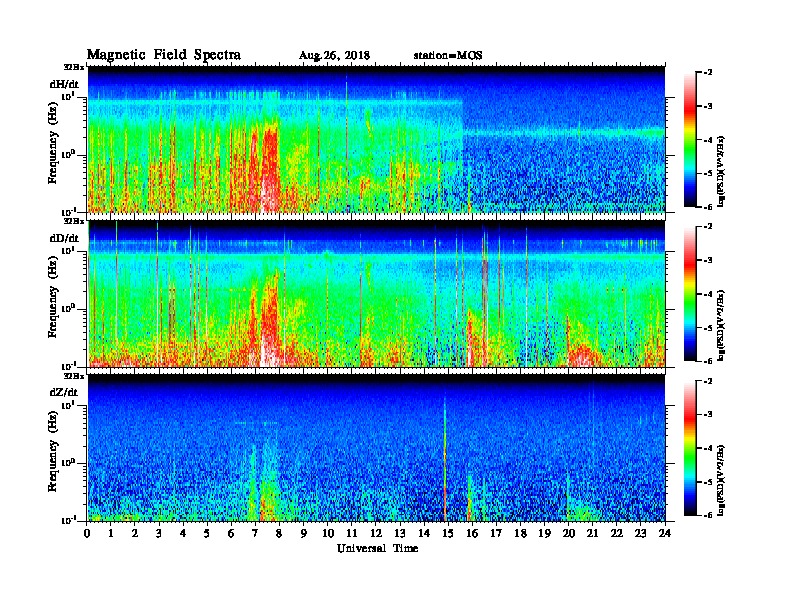Screen dimensions: 792x612
Task: Click the log(PSD) units label beside dD/dt colorbar
Action: (x=722, y=326)
